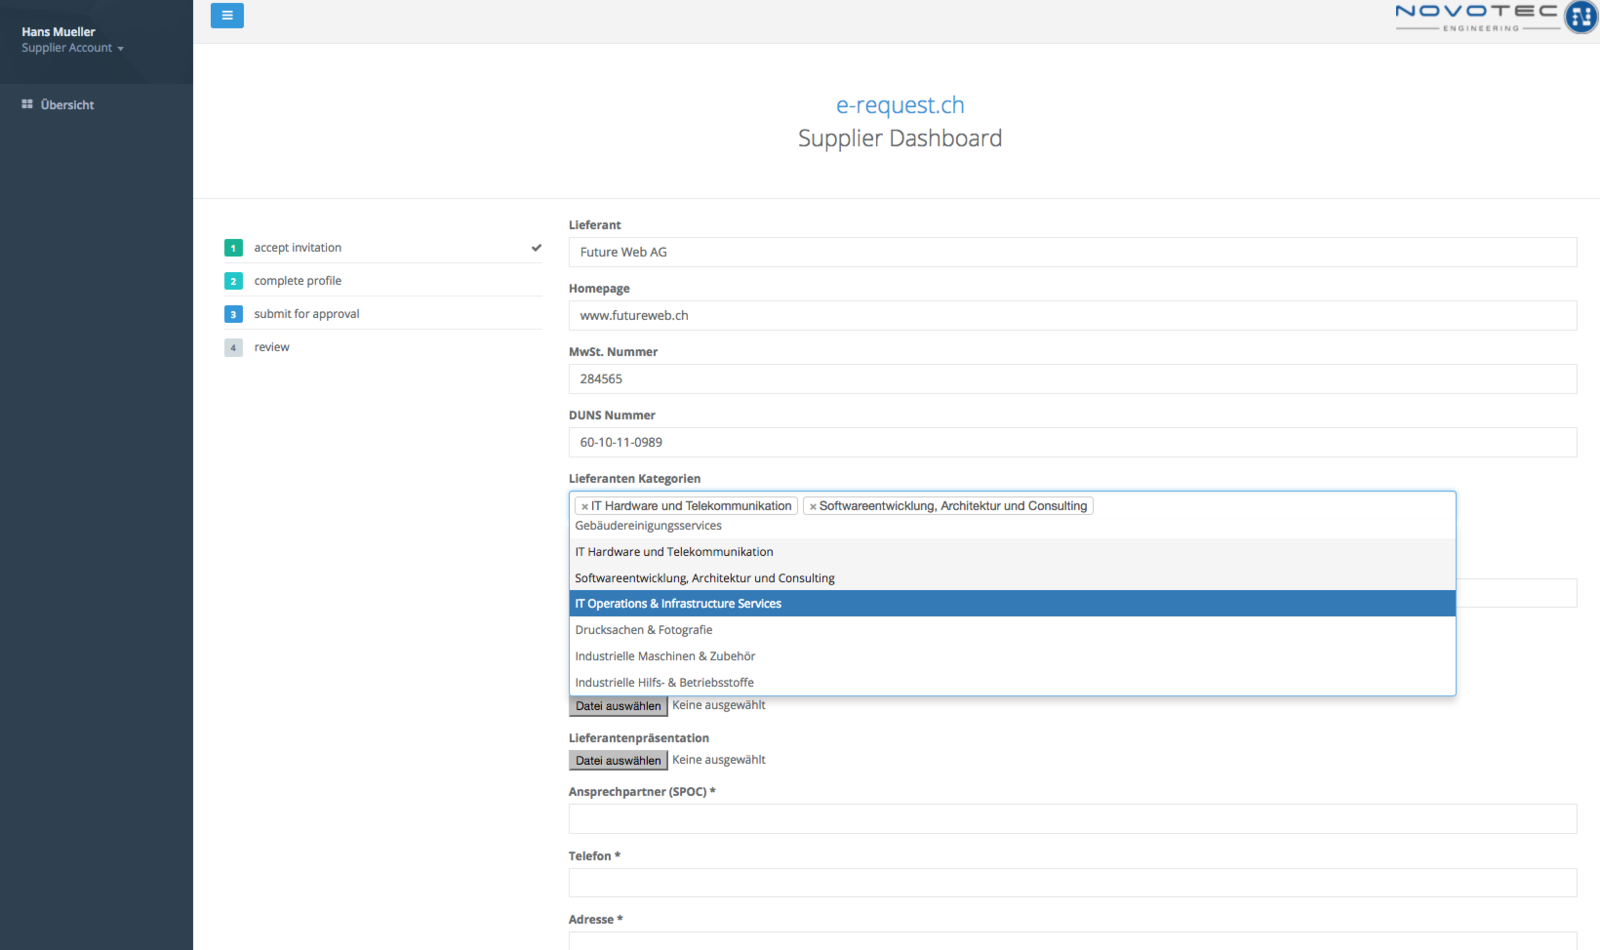Image resolution: width=1600 pixels, height=950 pixels.
Task: Click into the Telefon input field
Action: click(1072, 883)
